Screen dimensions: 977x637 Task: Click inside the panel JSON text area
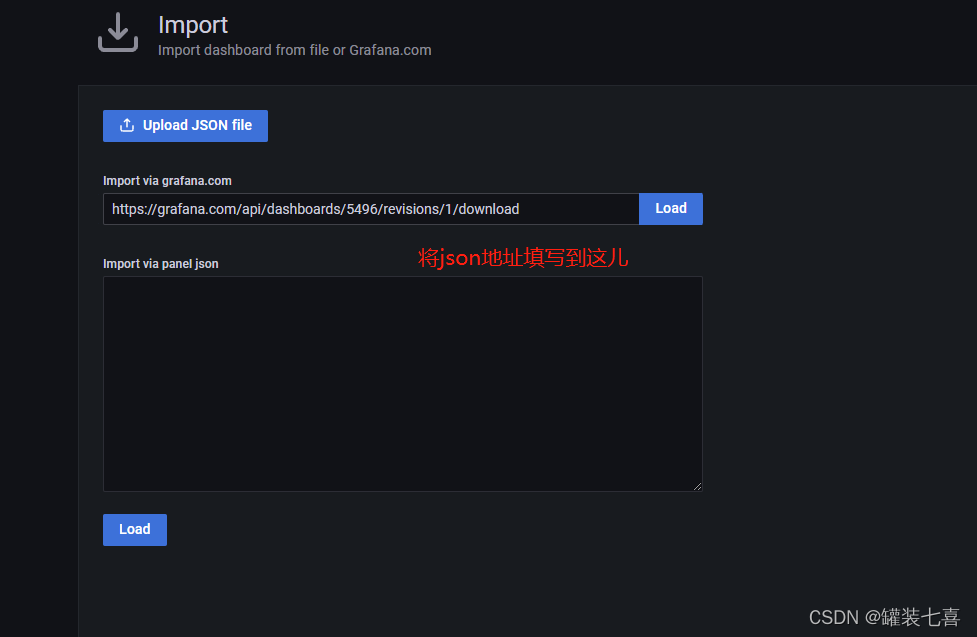click(403, 384)
